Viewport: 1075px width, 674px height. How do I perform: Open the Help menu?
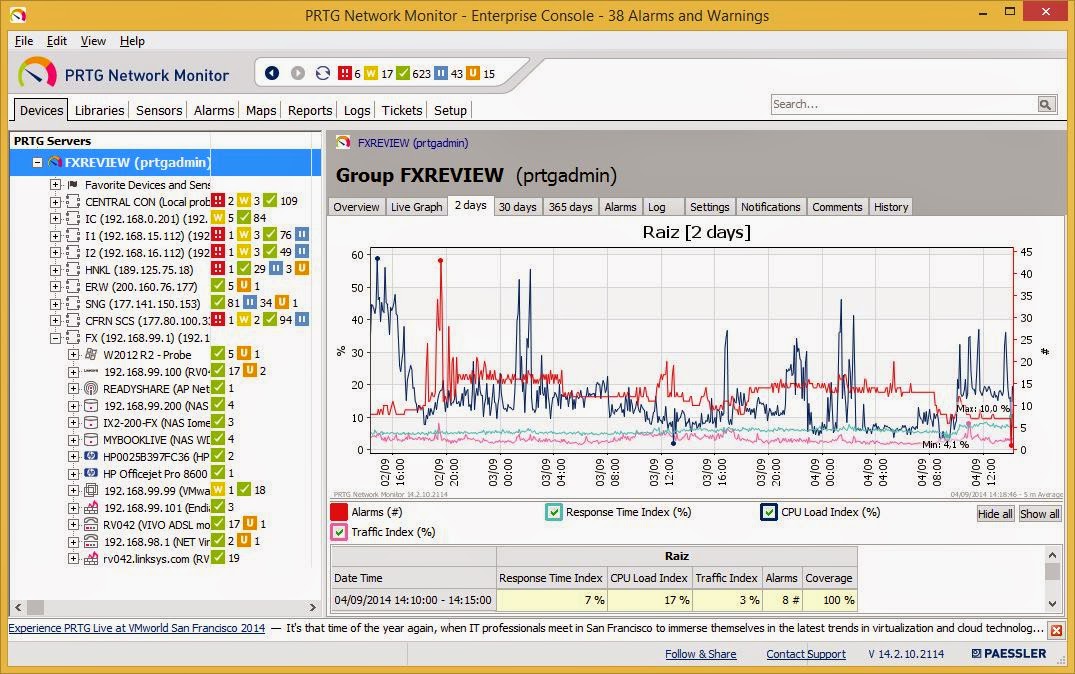[x=132, y=41]
